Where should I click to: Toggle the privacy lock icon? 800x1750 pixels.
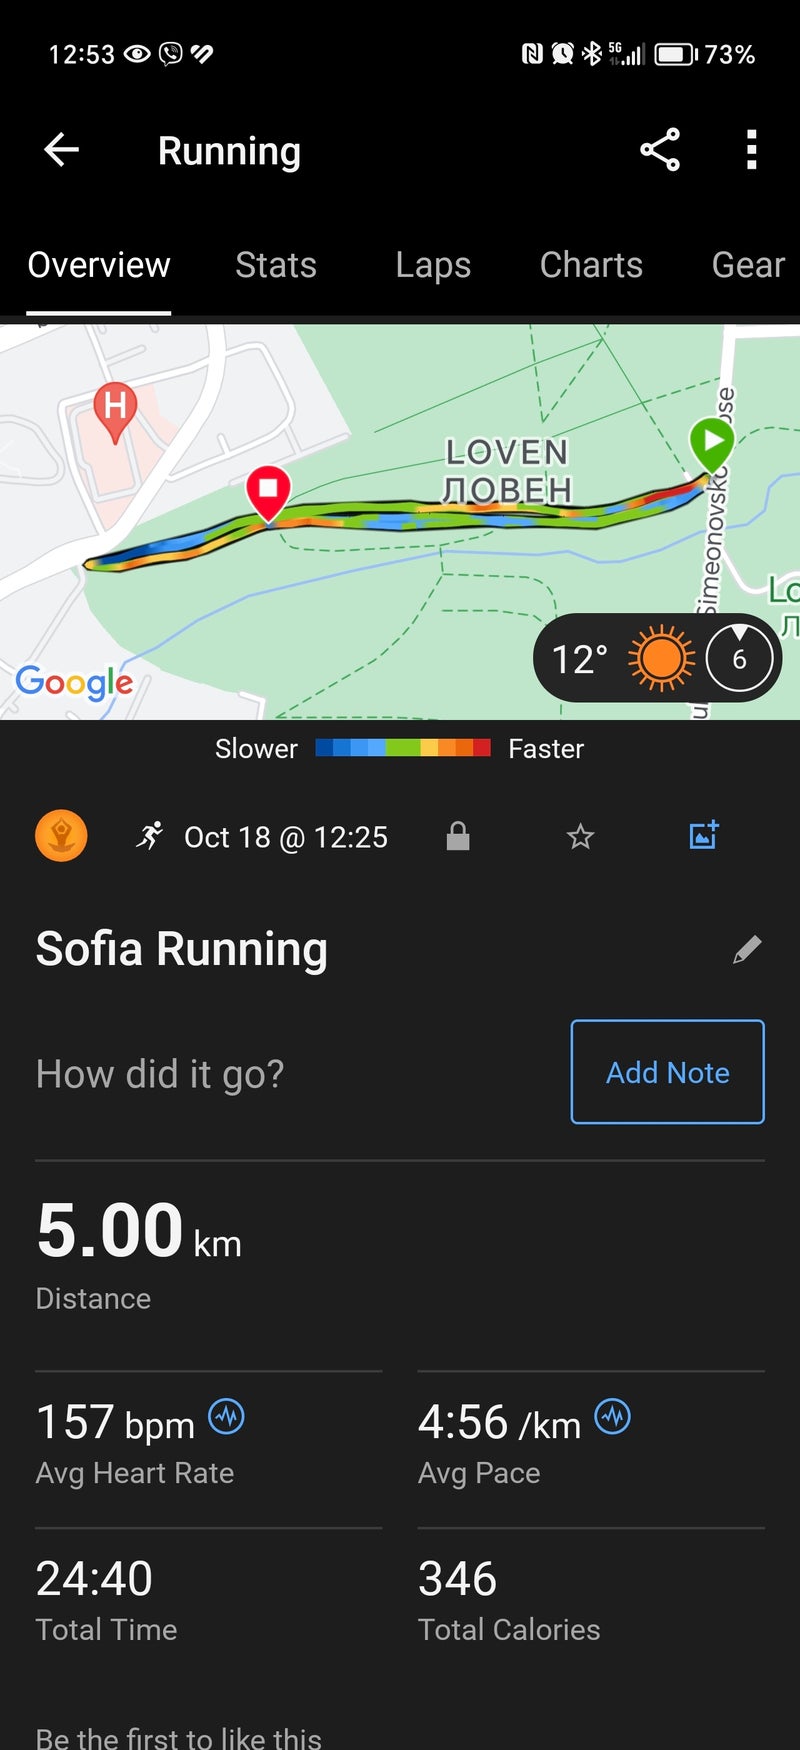458,836
